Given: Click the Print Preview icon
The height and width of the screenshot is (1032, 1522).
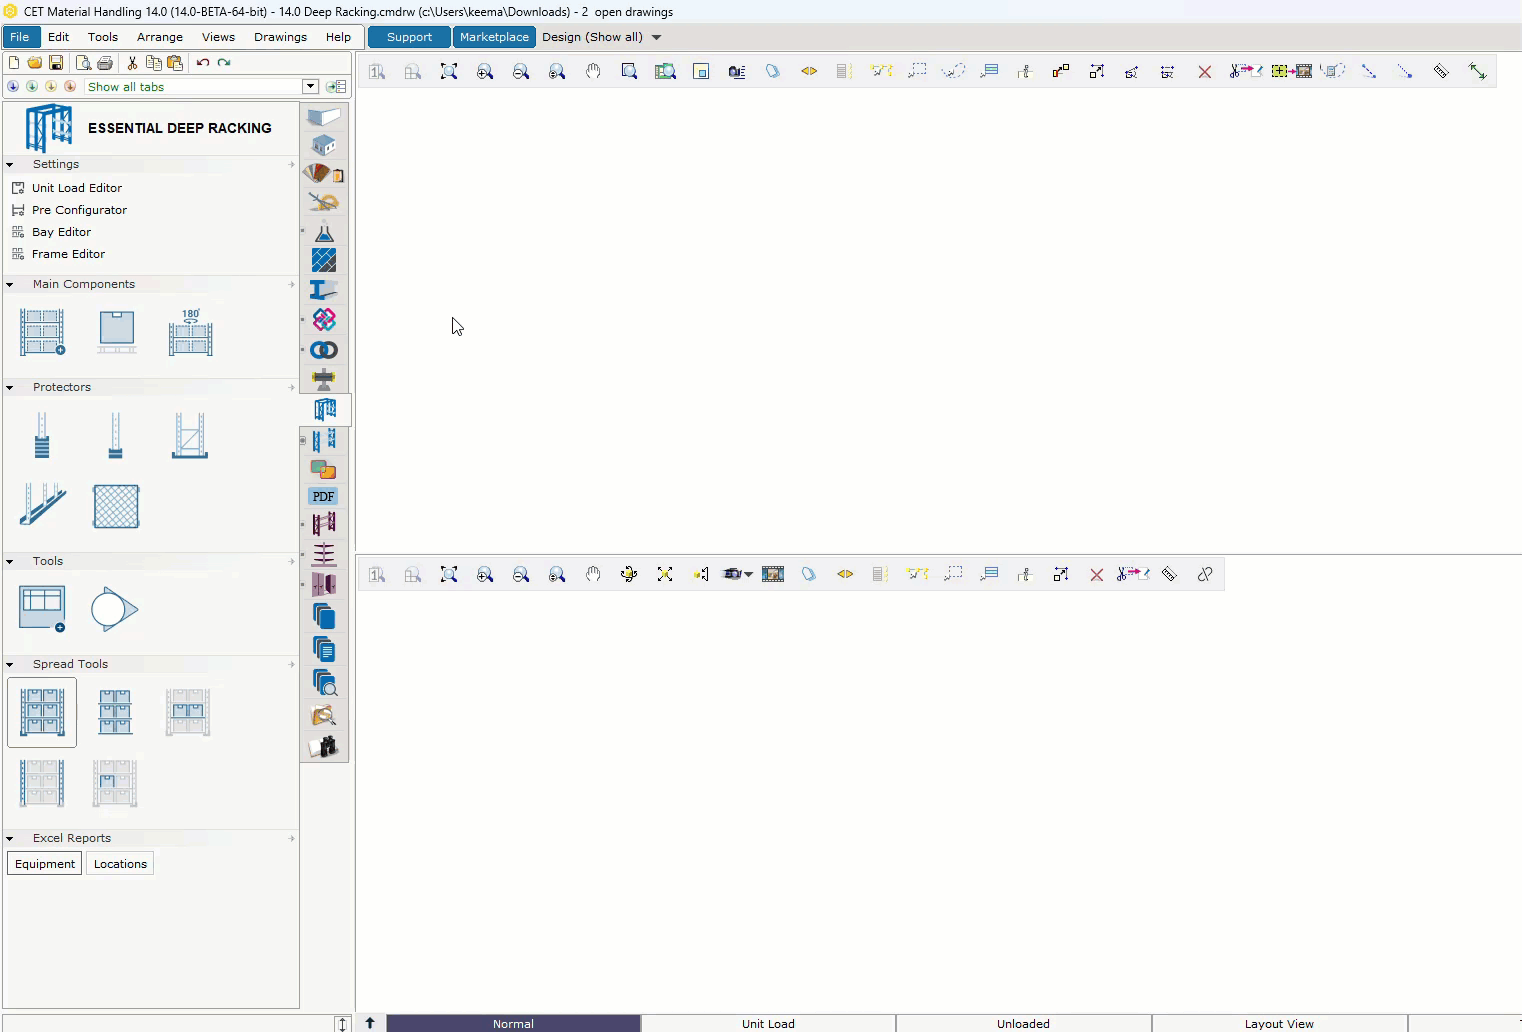Looking at the screenshot, I should pos(84,62).
